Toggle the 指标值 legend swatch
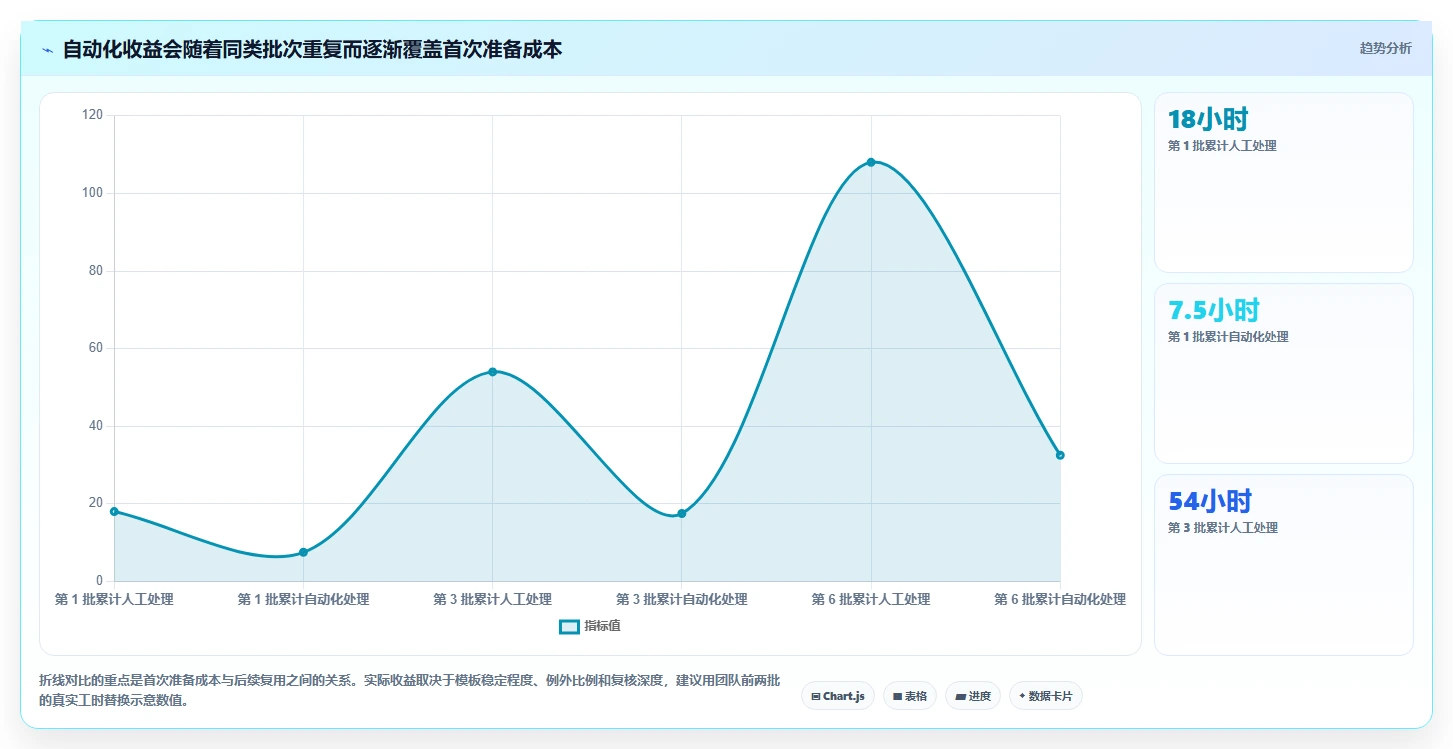Screen dimensions: 1453x749 569,627
